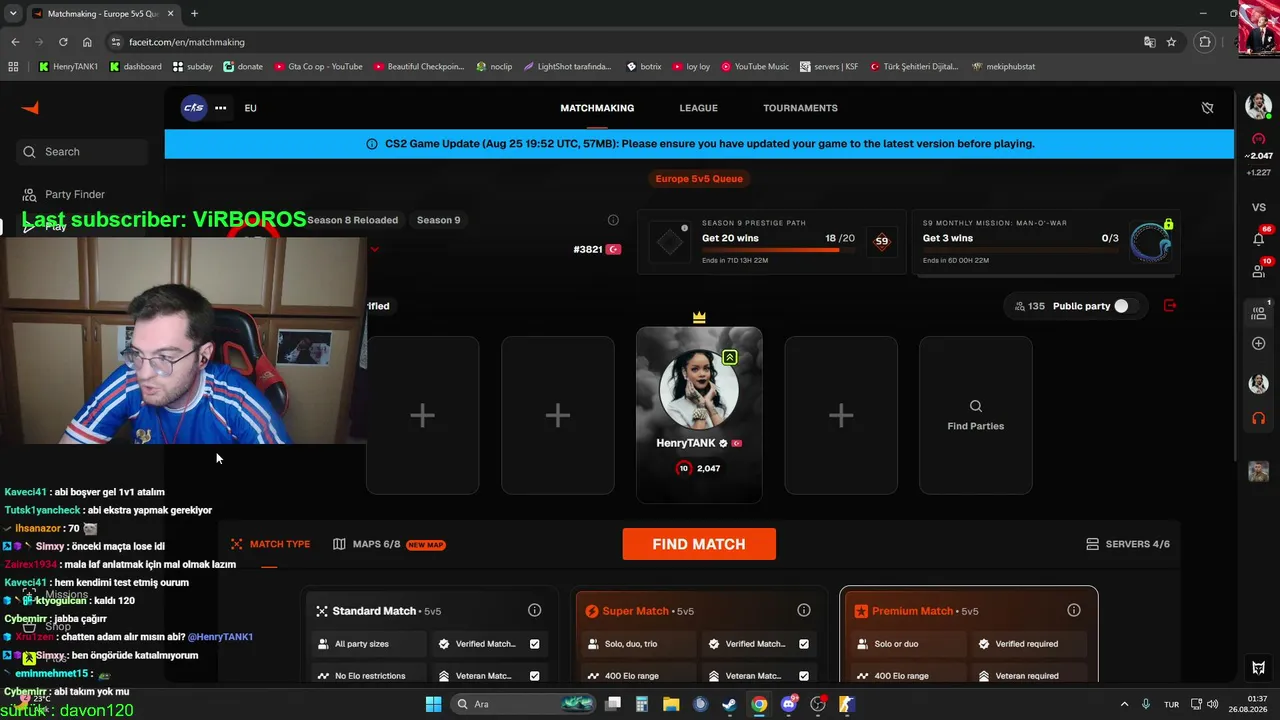Screen dimensions: 1280x720
Task: Open the CS2 game selector icon
Action: point(193,108)
